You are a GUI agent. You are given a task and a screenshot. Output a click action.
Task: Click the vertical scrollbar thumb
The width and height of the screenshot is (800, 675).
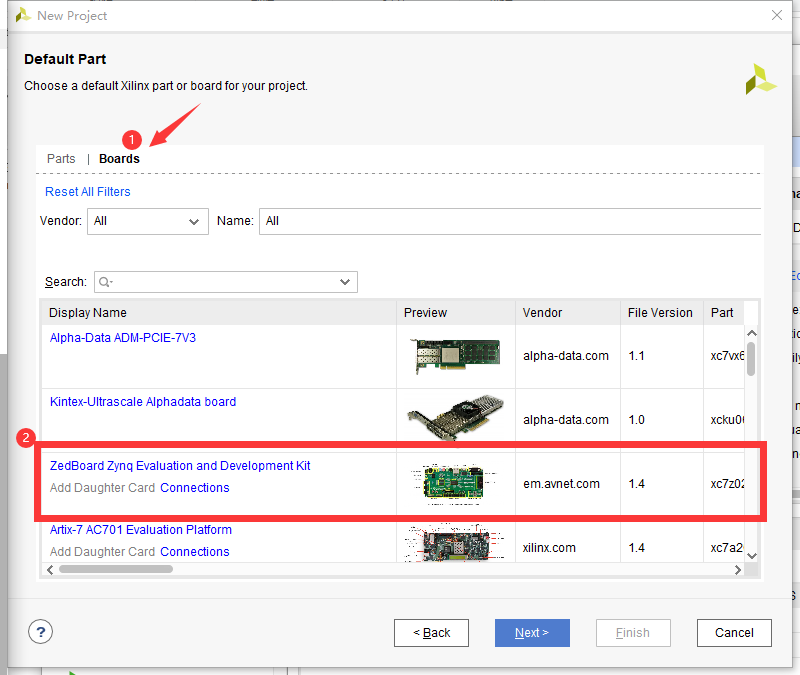(751, 359)
